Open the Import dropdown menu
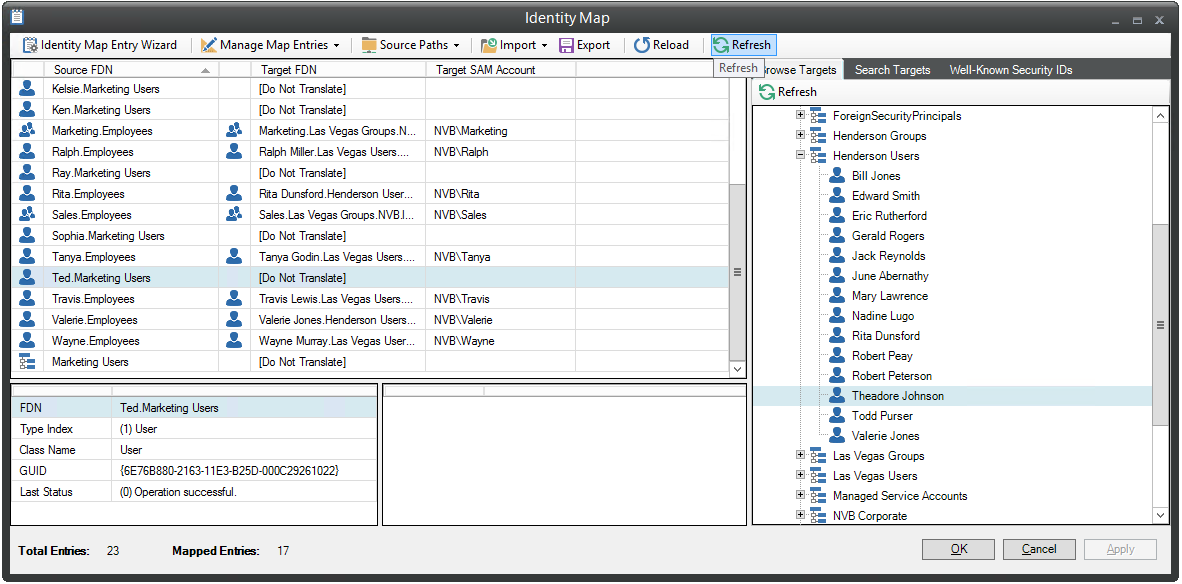This screenshot has width=1182, height=584. coord(514,45)
